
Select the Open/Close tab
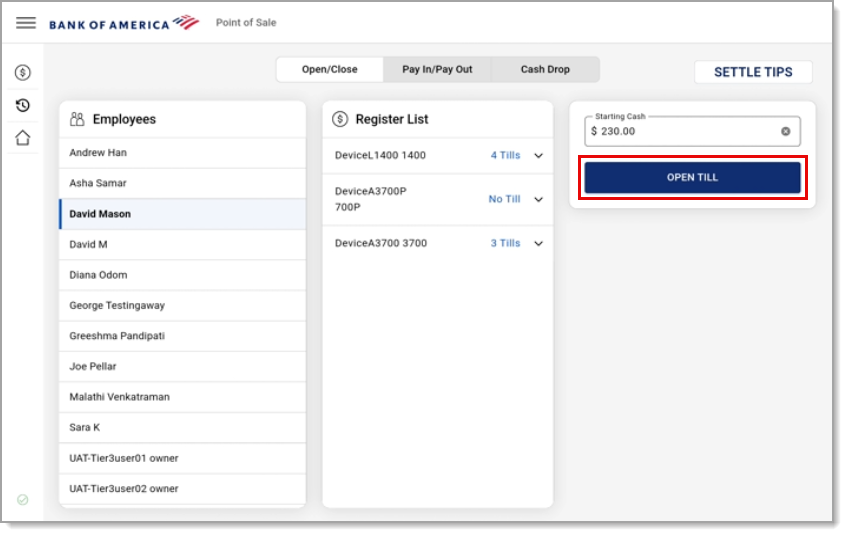(330, 70)
